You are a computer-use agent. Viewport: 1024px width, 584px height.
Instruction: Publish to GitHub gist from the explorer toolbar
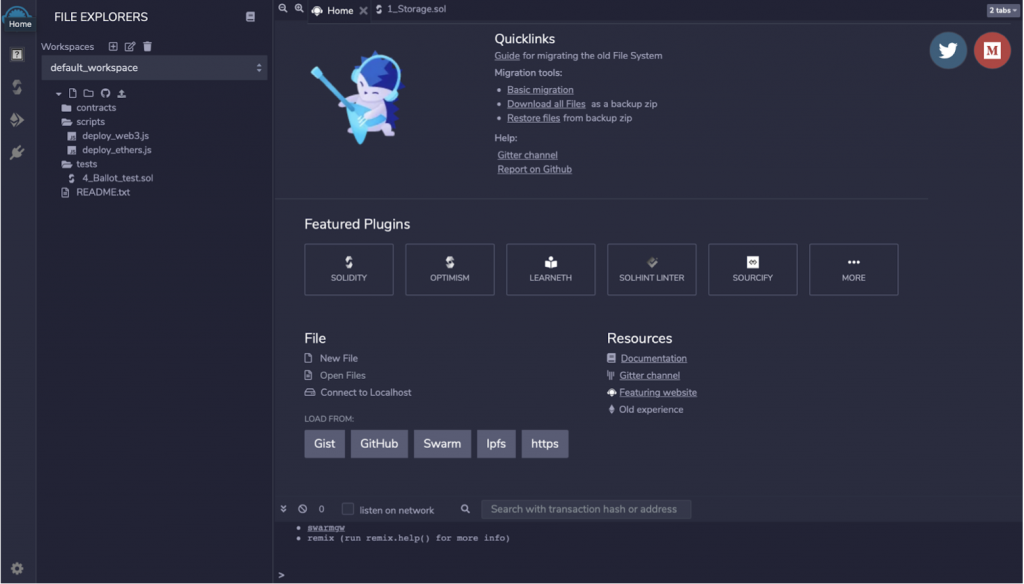point(105,93)
